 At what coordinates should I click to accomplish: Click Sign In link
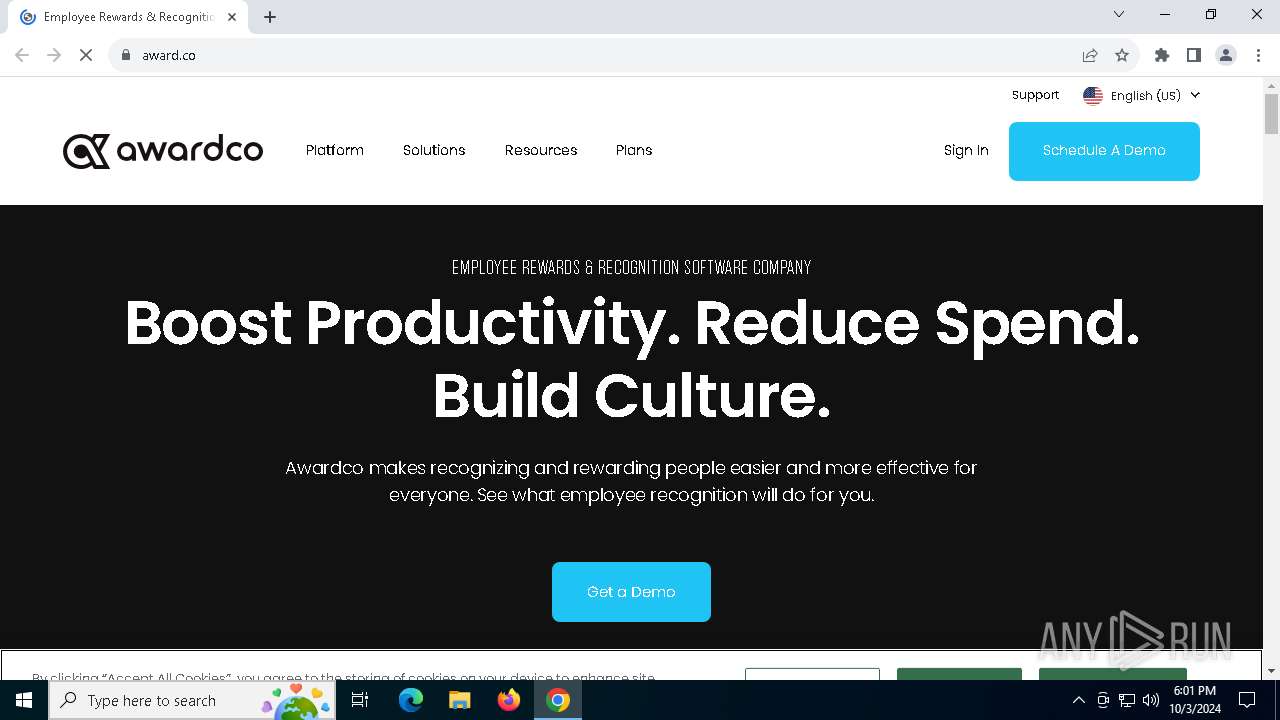pyautogui.click(x=966, y=150)
